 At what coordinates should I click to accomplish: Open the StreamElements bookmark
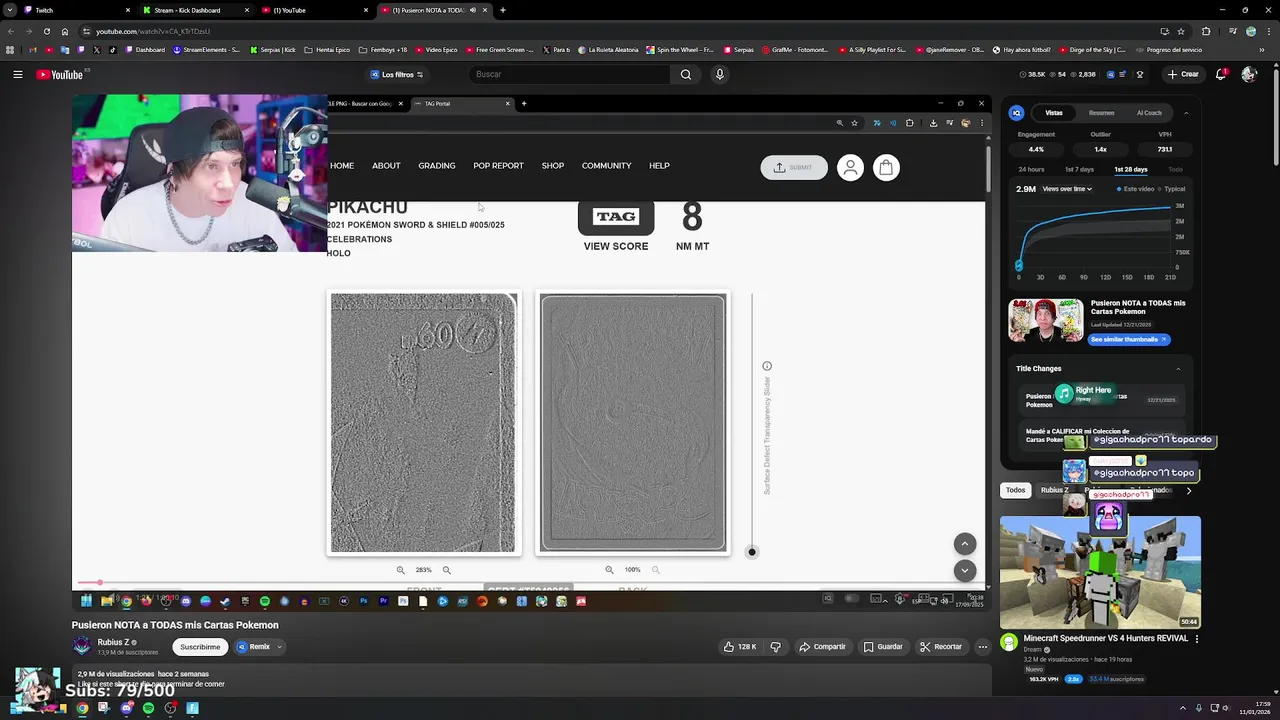click(208, 49)
